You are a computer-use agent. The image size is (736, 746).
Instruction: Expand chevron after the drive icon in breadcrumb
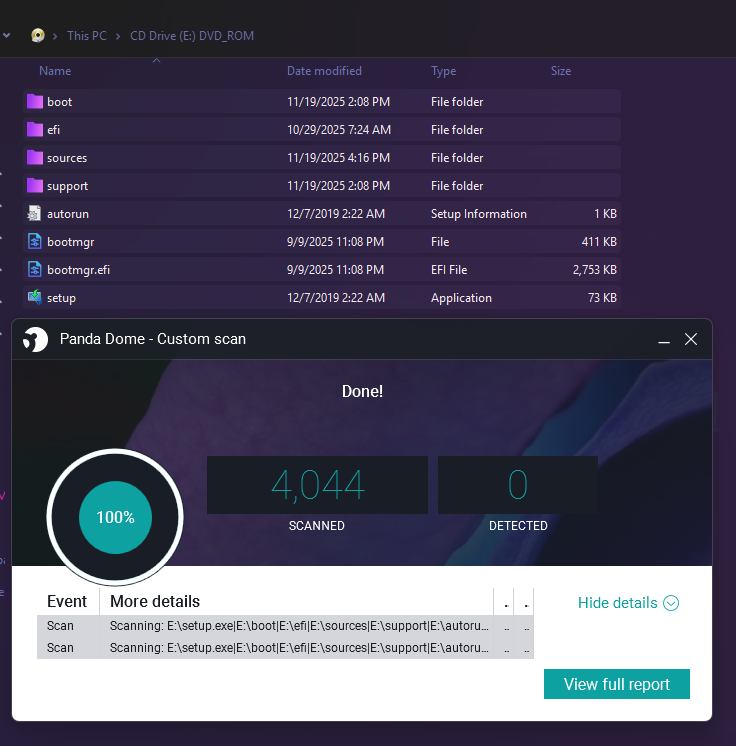55,36
